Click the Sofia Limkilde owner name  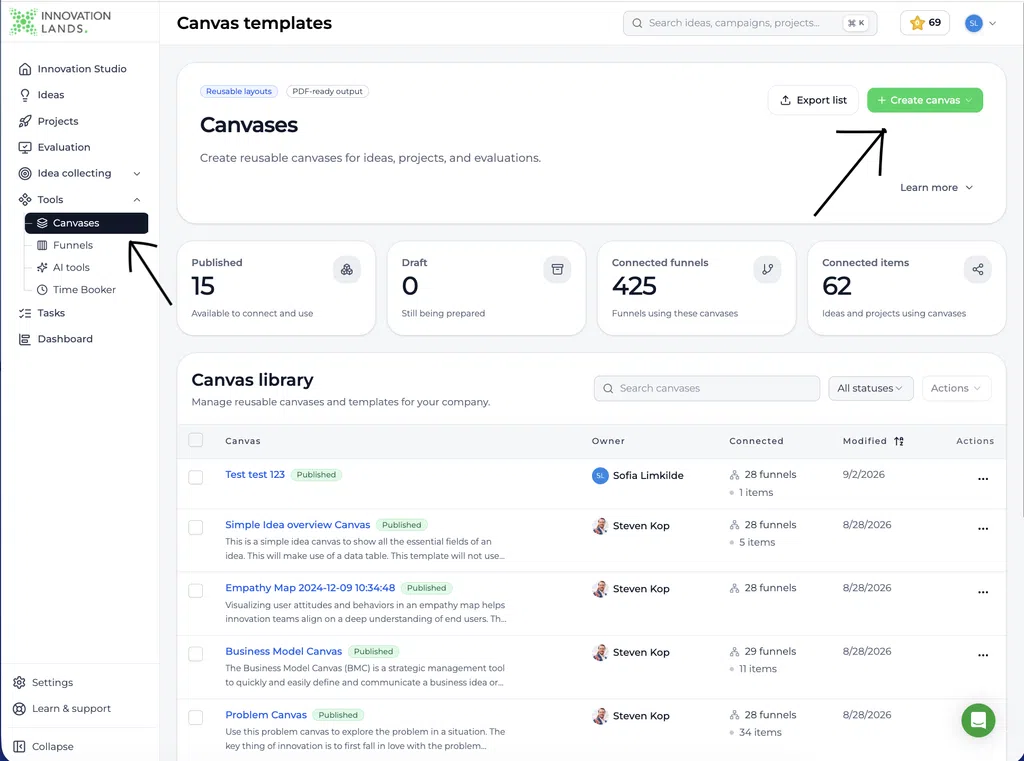click(x=648, y=476)
